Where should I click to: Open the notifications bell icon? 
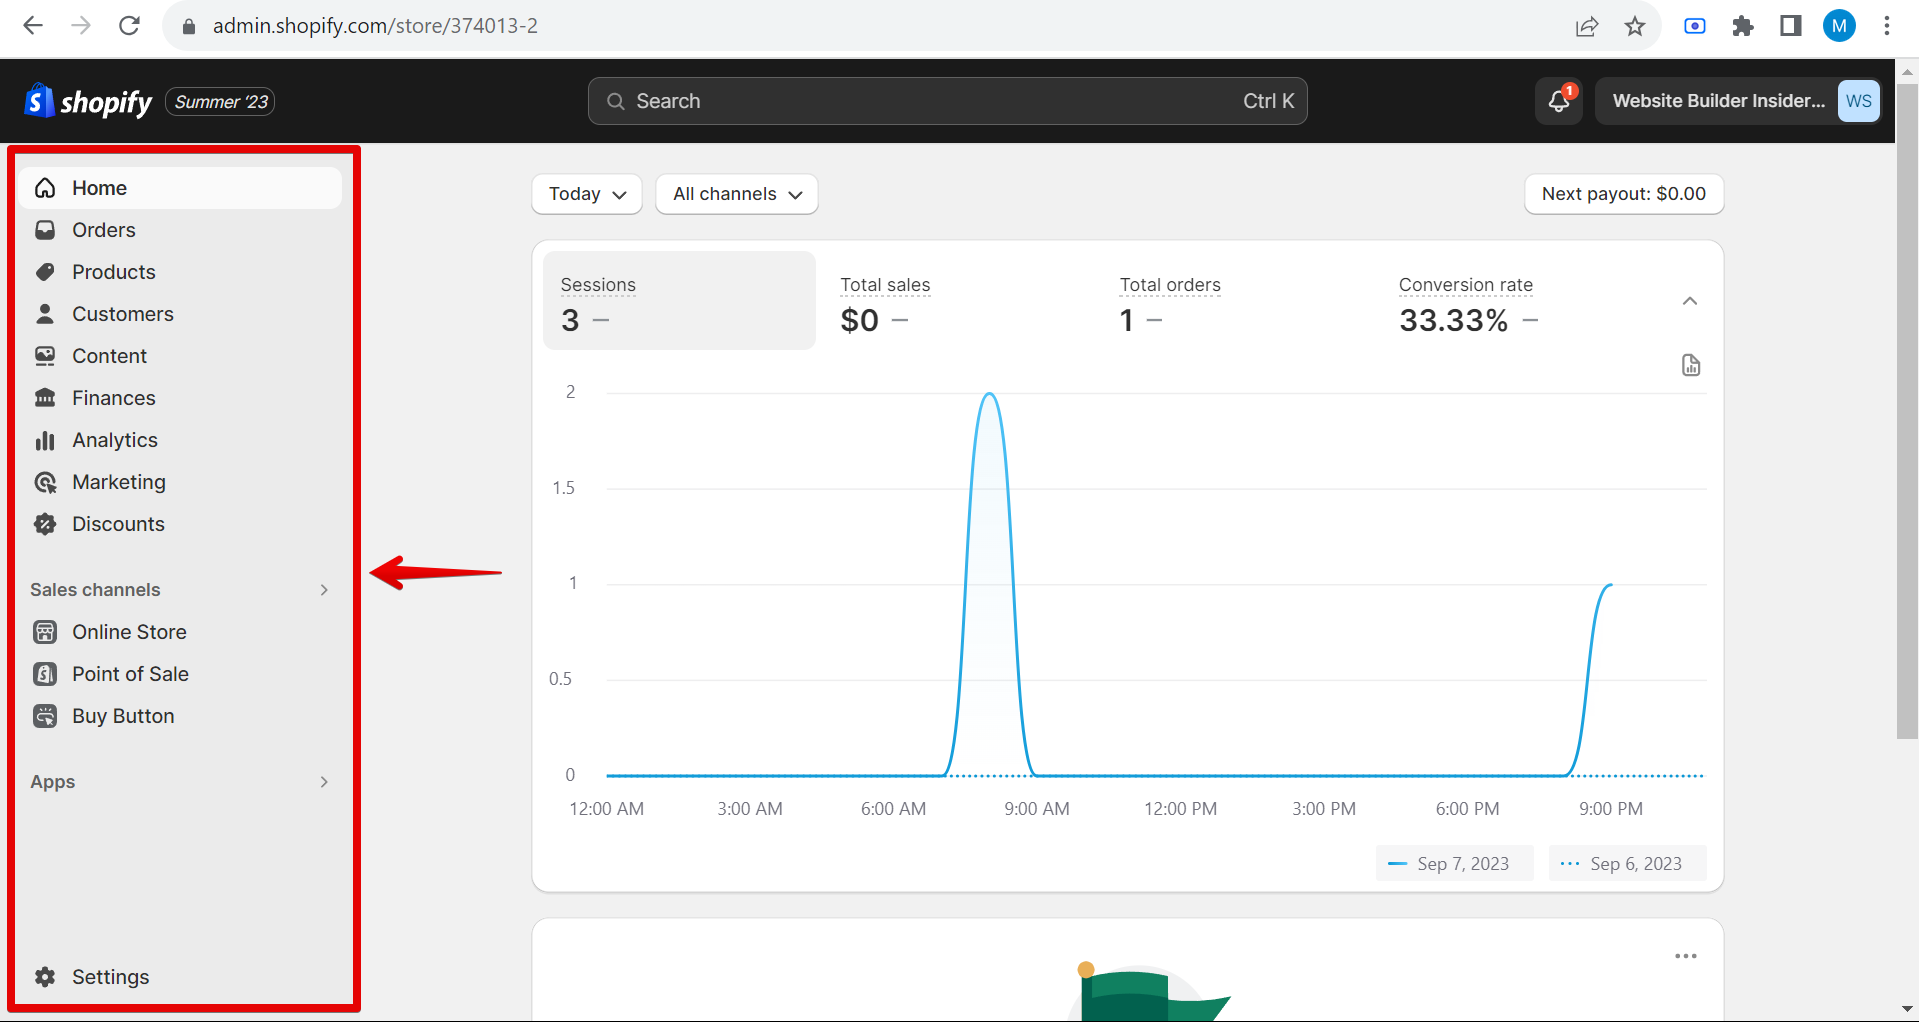pos(1558,101)
